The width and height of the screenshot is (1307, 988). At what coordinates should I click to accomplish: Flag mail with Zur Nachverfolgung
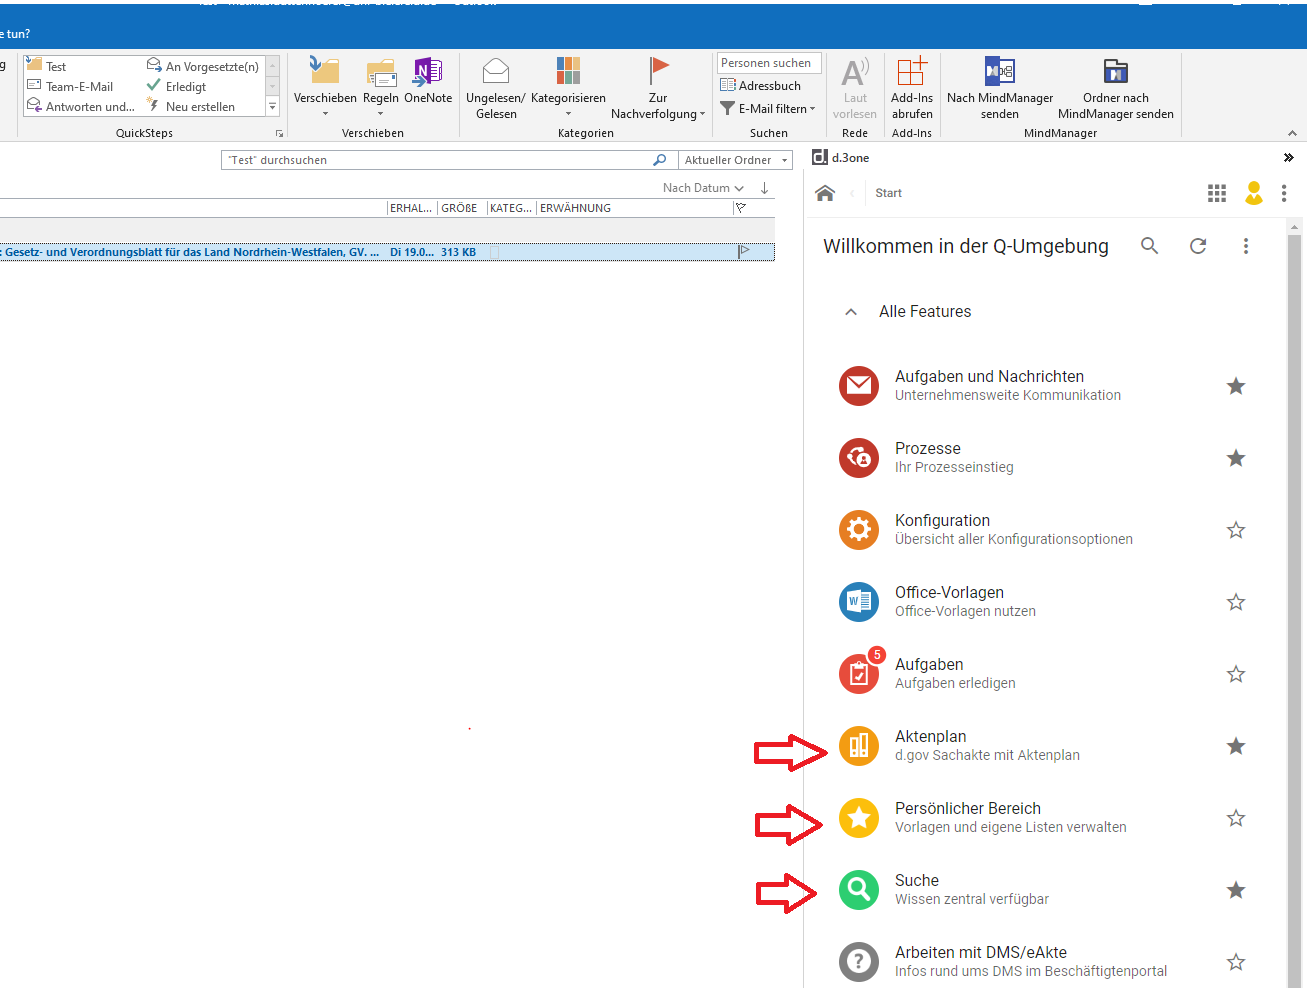(658, 89)
